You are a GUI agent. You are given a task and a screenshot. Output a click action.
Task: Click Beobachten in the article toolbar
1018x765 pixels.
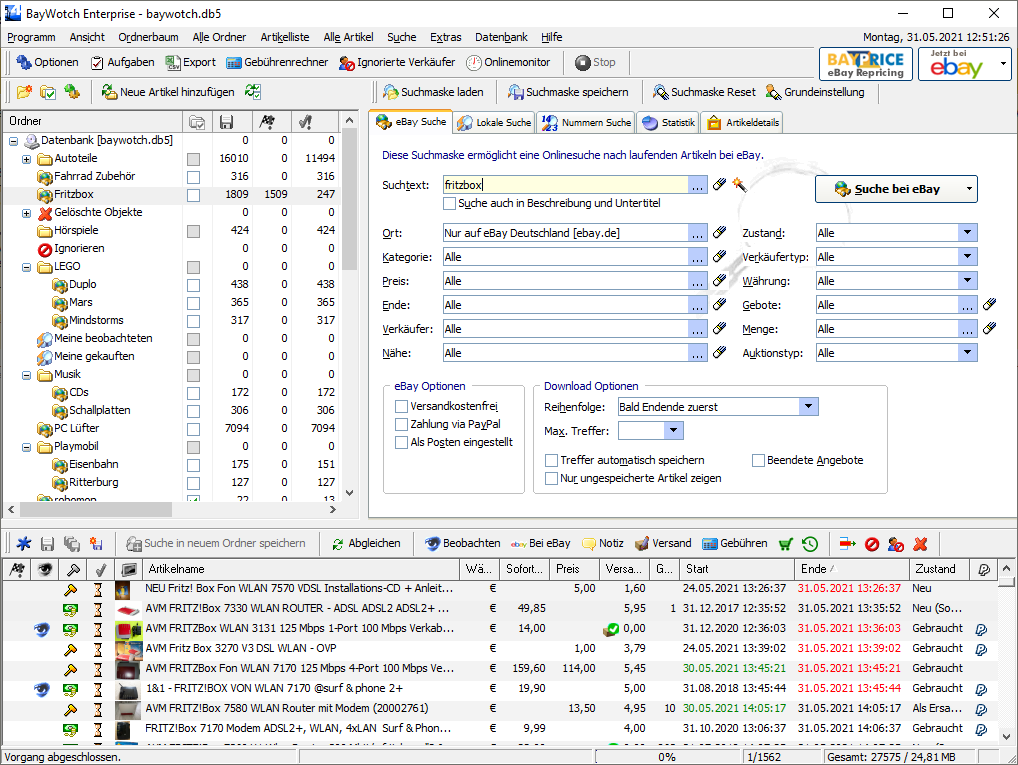tap(463, 544)
